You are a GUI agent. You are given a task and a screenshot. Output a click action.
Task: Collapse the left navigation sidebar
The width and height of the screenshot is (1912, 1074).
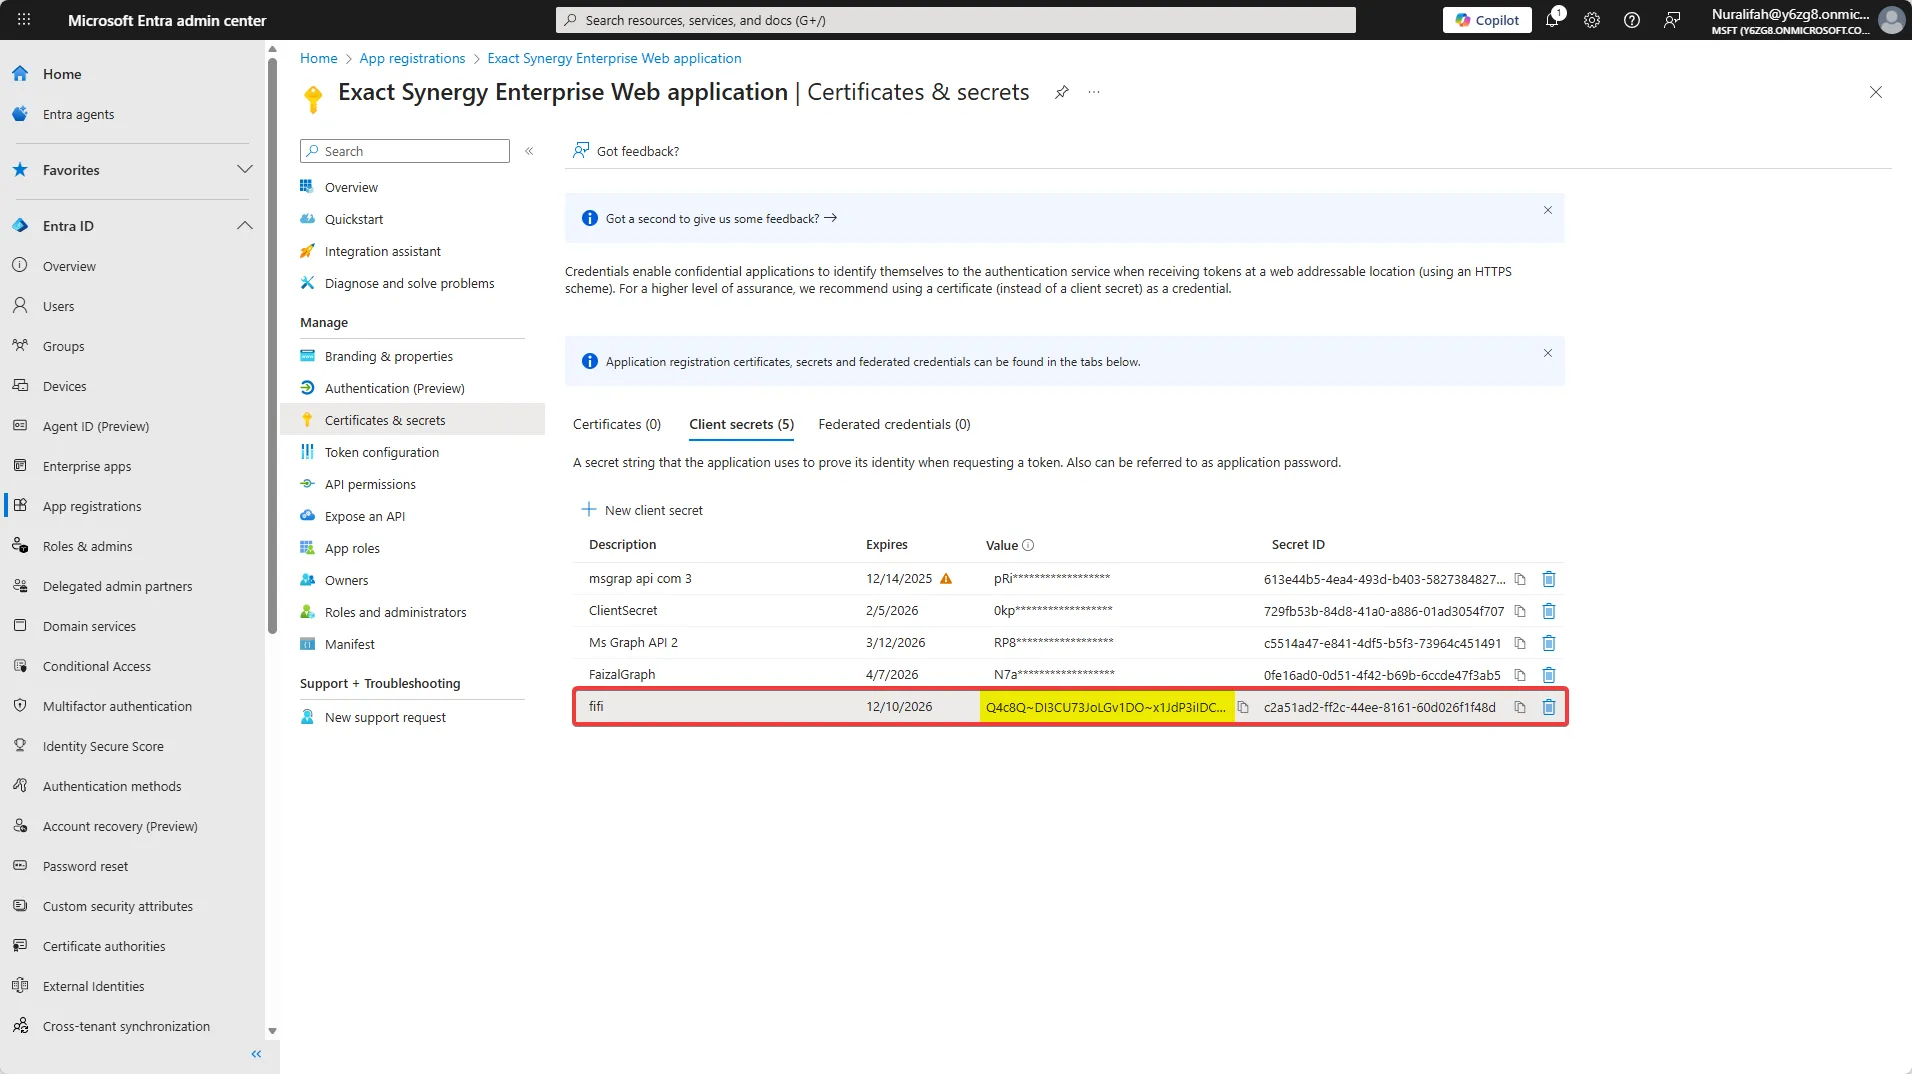[x=255, y=1053]
